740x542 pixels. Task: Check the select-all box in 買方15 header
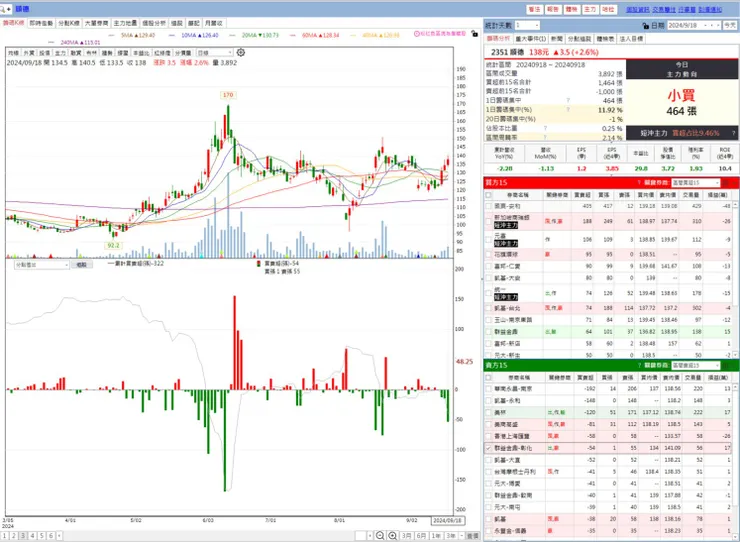click(488, 195)
